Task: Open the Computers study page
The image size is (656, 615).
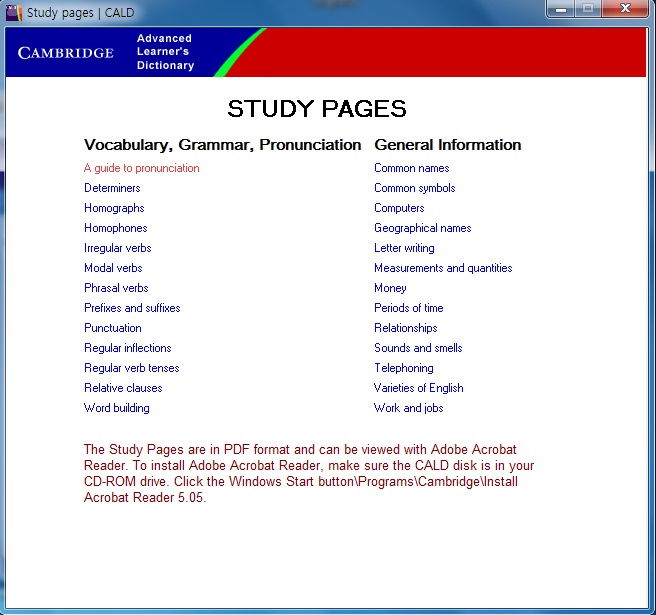Action: 399,208
